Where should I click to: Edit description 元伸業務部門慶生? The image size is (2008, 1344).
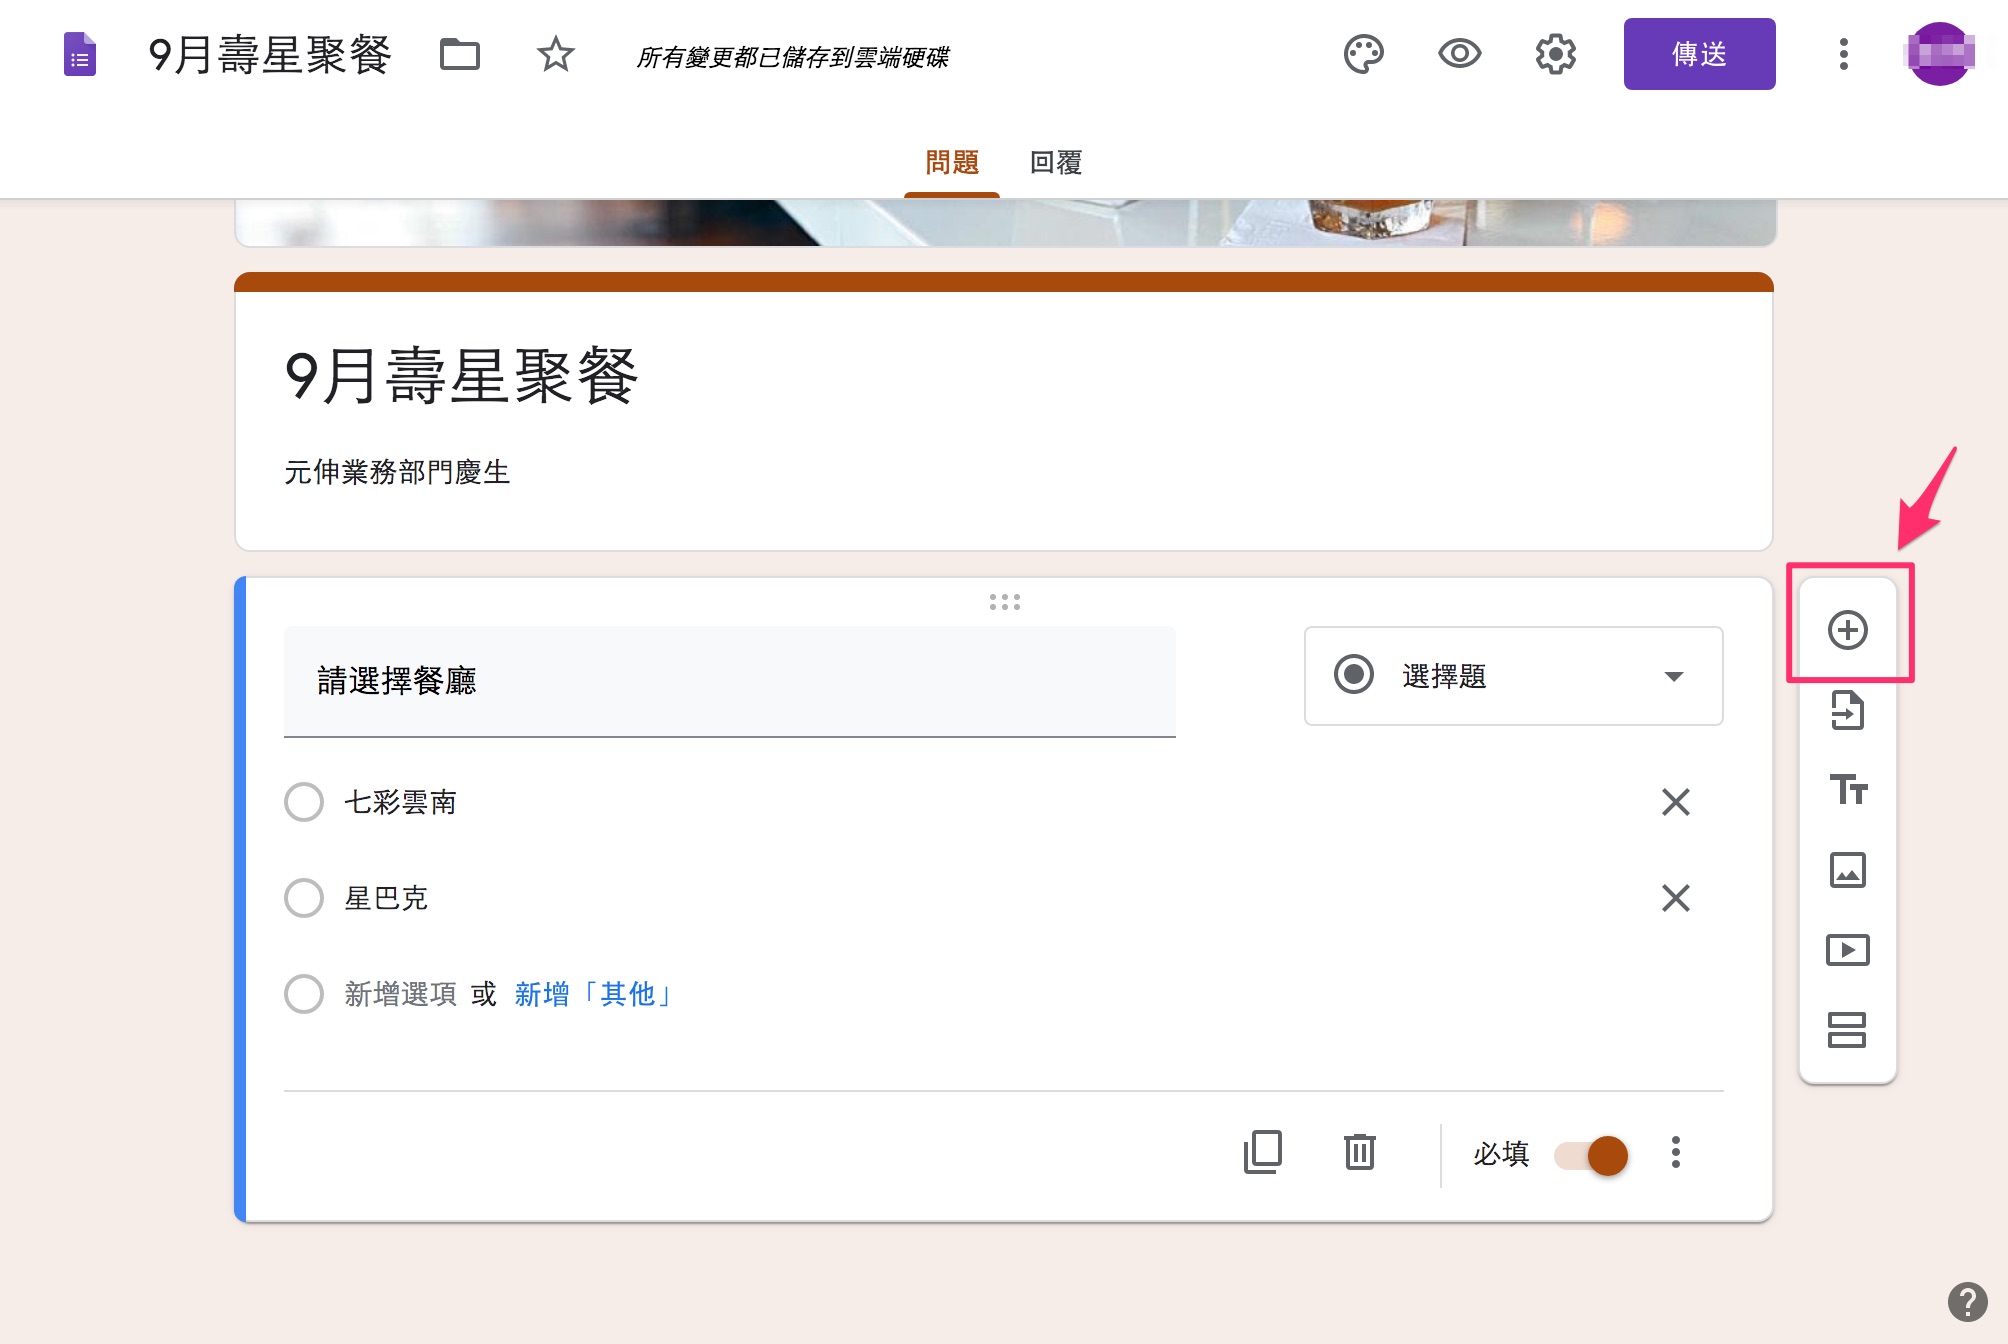[397, 472]
